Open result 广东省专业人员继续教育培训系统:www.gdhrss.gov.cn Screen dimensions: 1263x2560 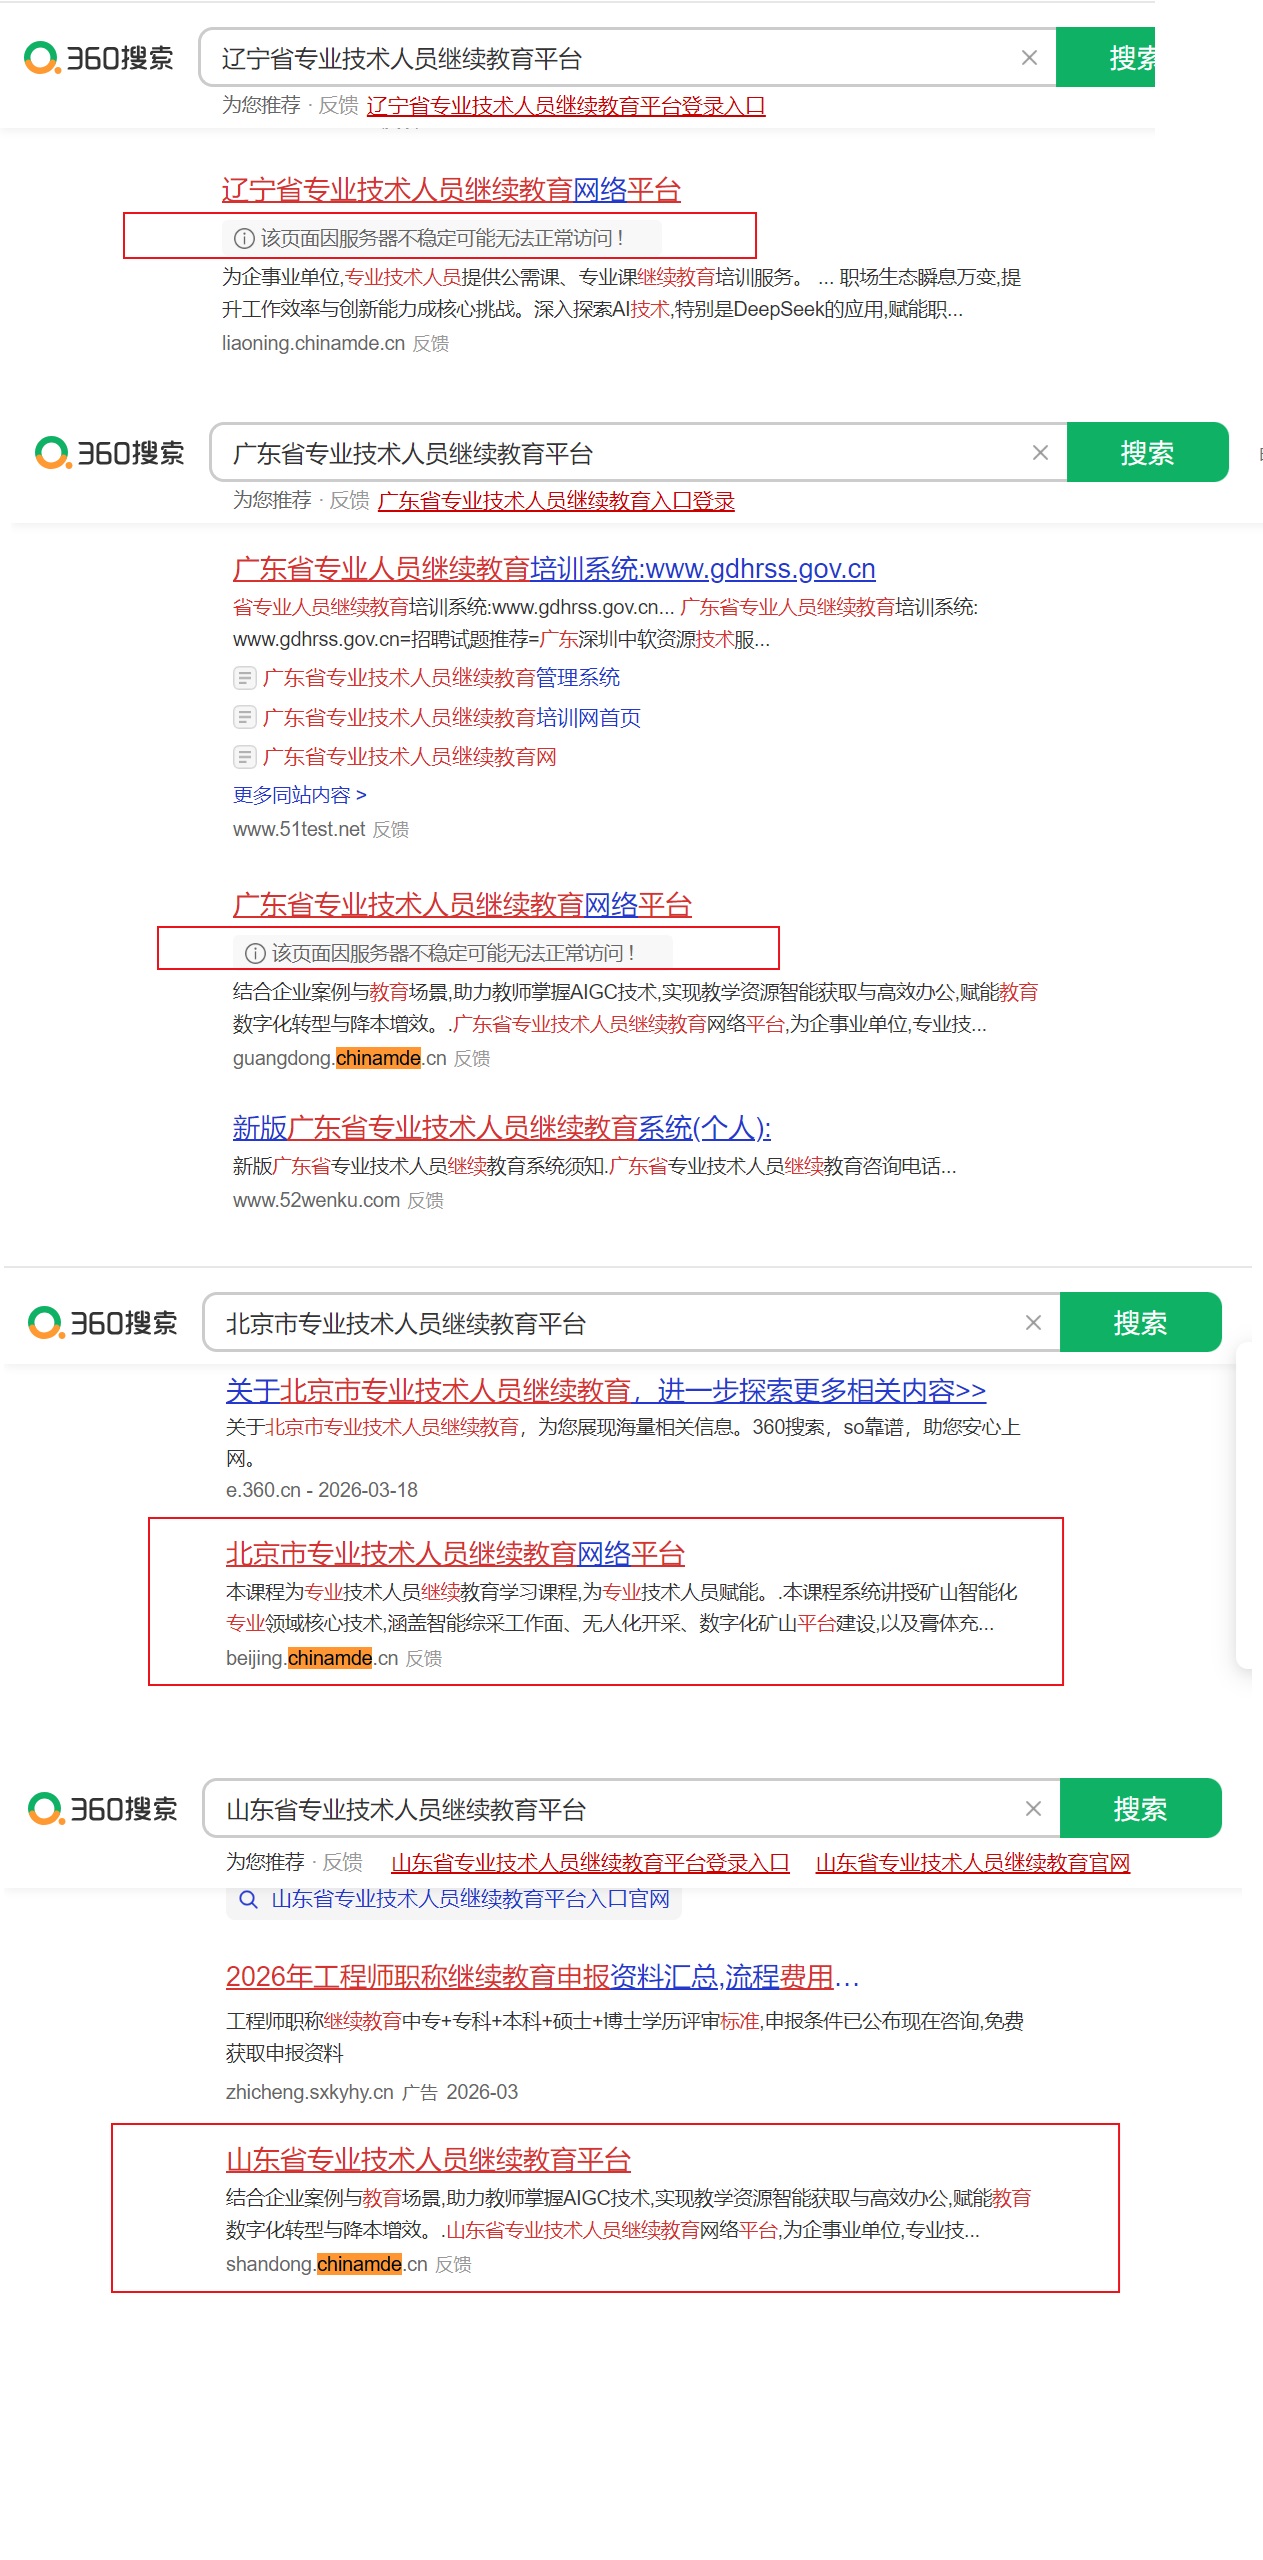[x=554, y=568]
